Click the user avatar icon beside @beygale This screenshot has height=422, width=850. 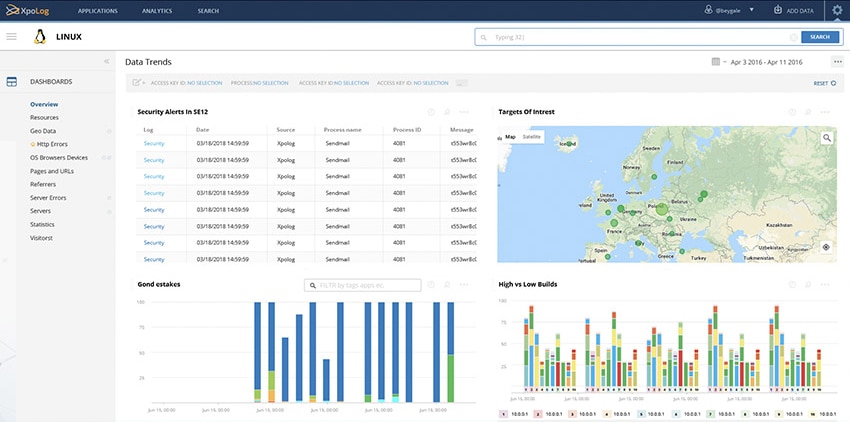point(708,10)
